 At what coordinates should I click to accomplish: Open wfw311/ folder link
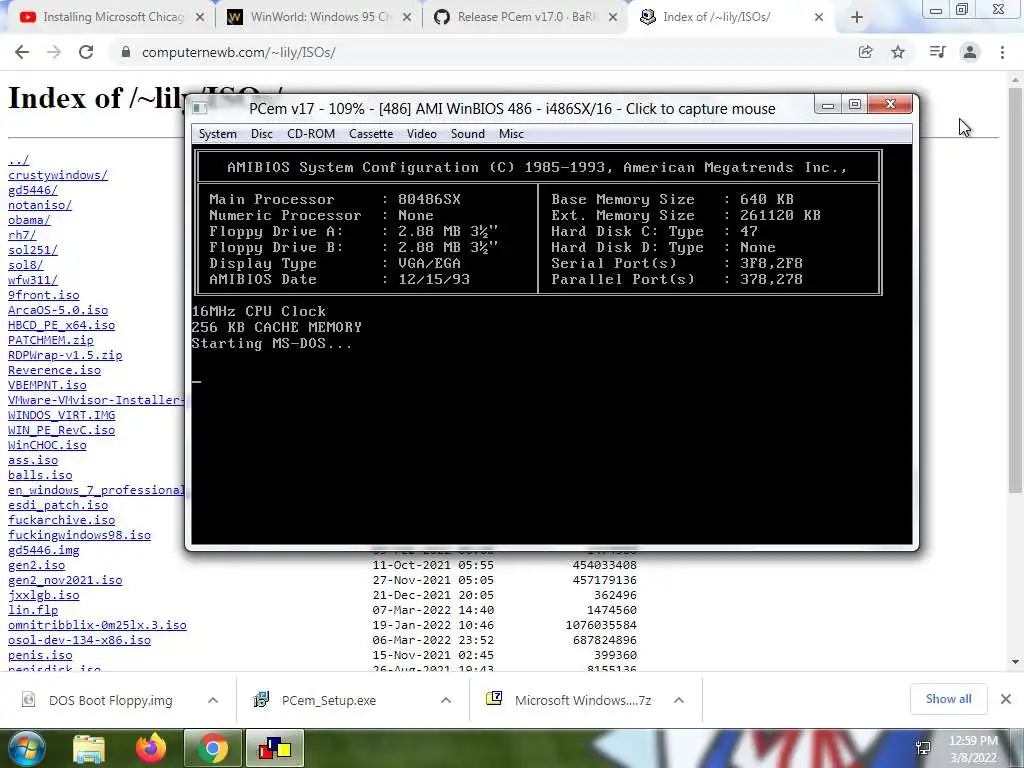33,280
